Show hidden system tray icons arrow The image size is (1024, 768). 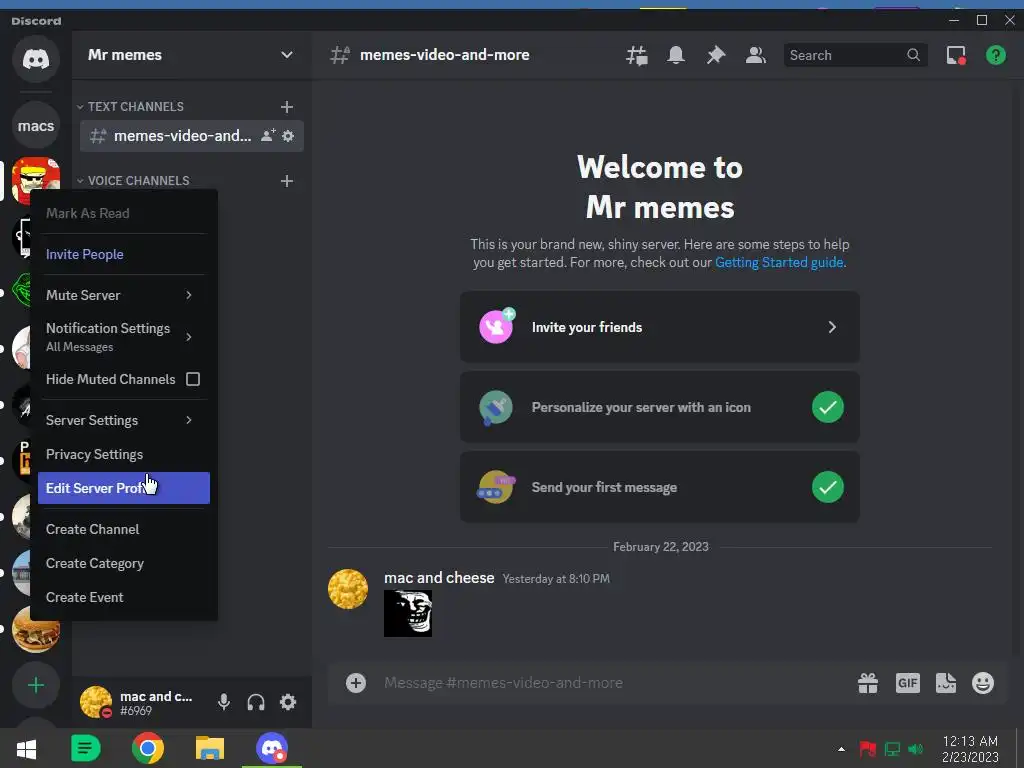pos(841,749)
